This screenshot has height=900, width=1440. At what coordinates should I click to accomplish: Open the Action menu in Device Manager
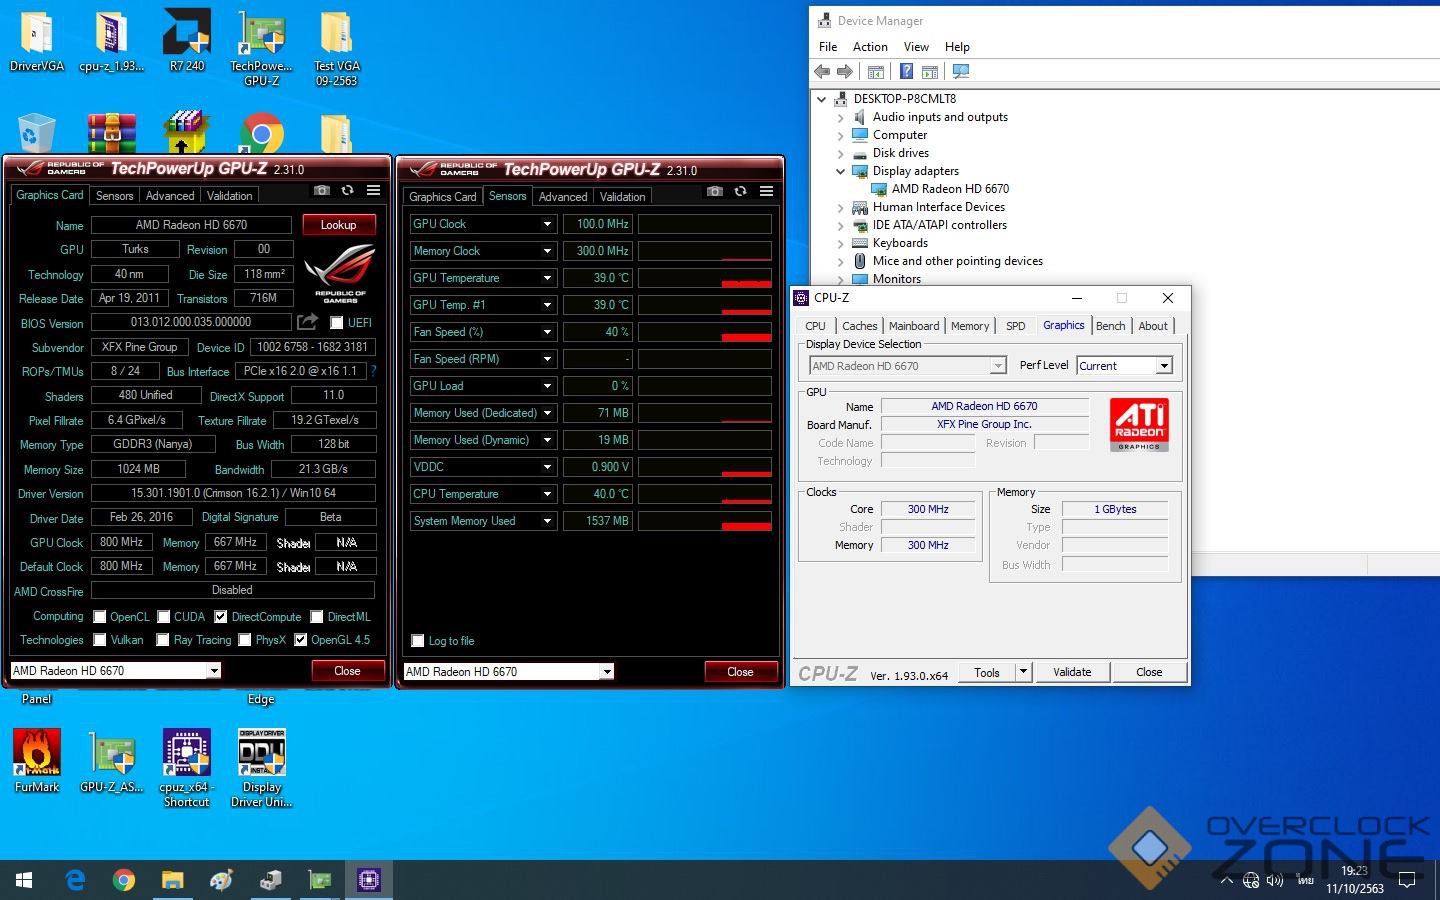click(x=870, y=47)
